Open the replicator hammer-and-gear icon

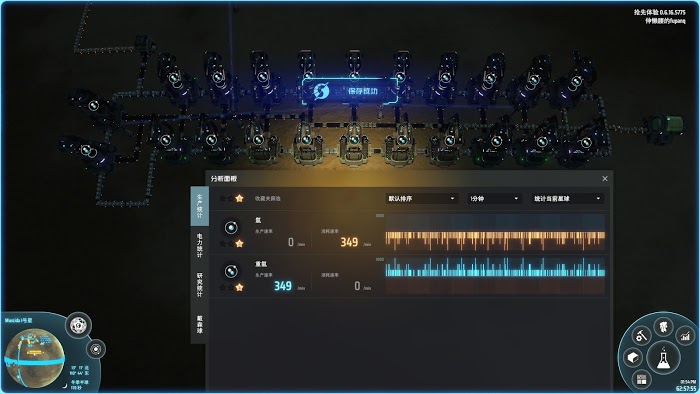[641, 335]
